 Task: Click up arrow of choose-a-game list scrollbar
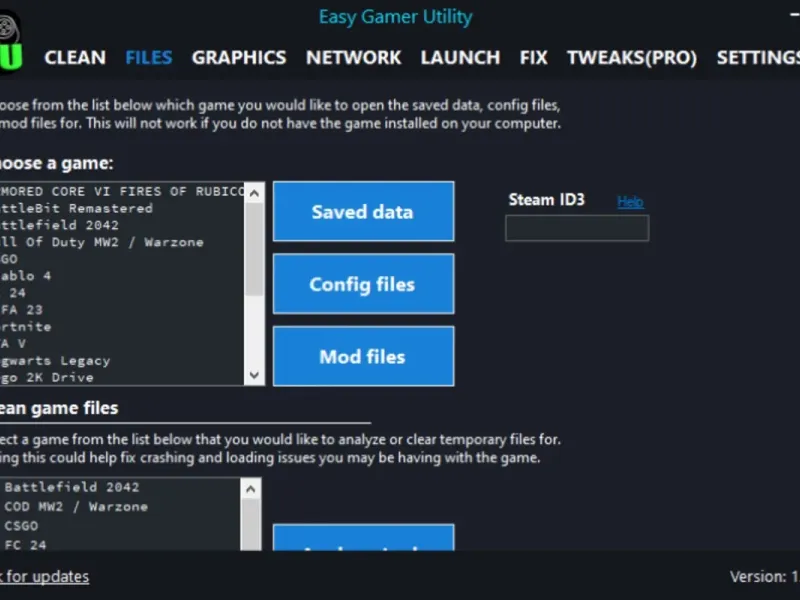(254, 193)
